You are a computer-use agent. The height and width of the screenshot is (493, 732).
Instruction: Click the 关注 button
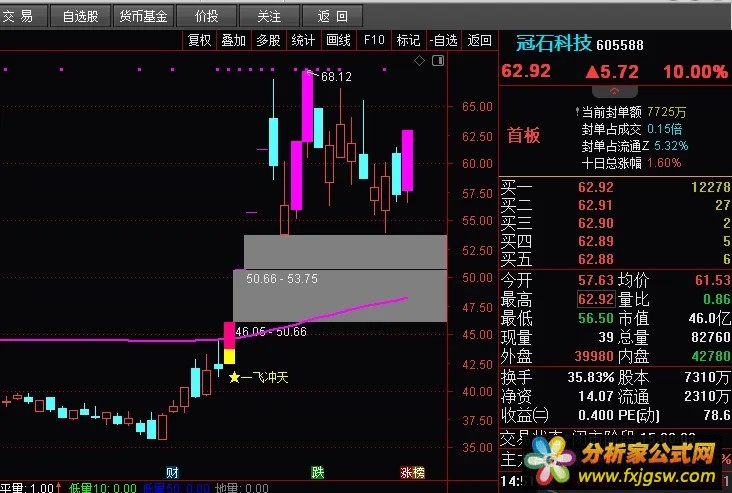269,16
